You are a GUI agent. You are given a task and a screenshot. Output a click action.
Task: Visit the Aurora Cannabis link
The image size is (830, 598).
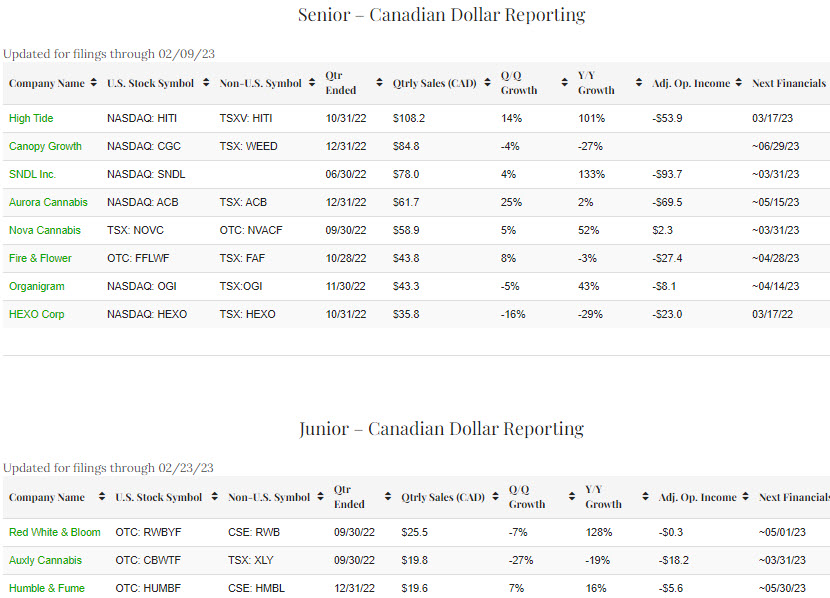(48, 202)
